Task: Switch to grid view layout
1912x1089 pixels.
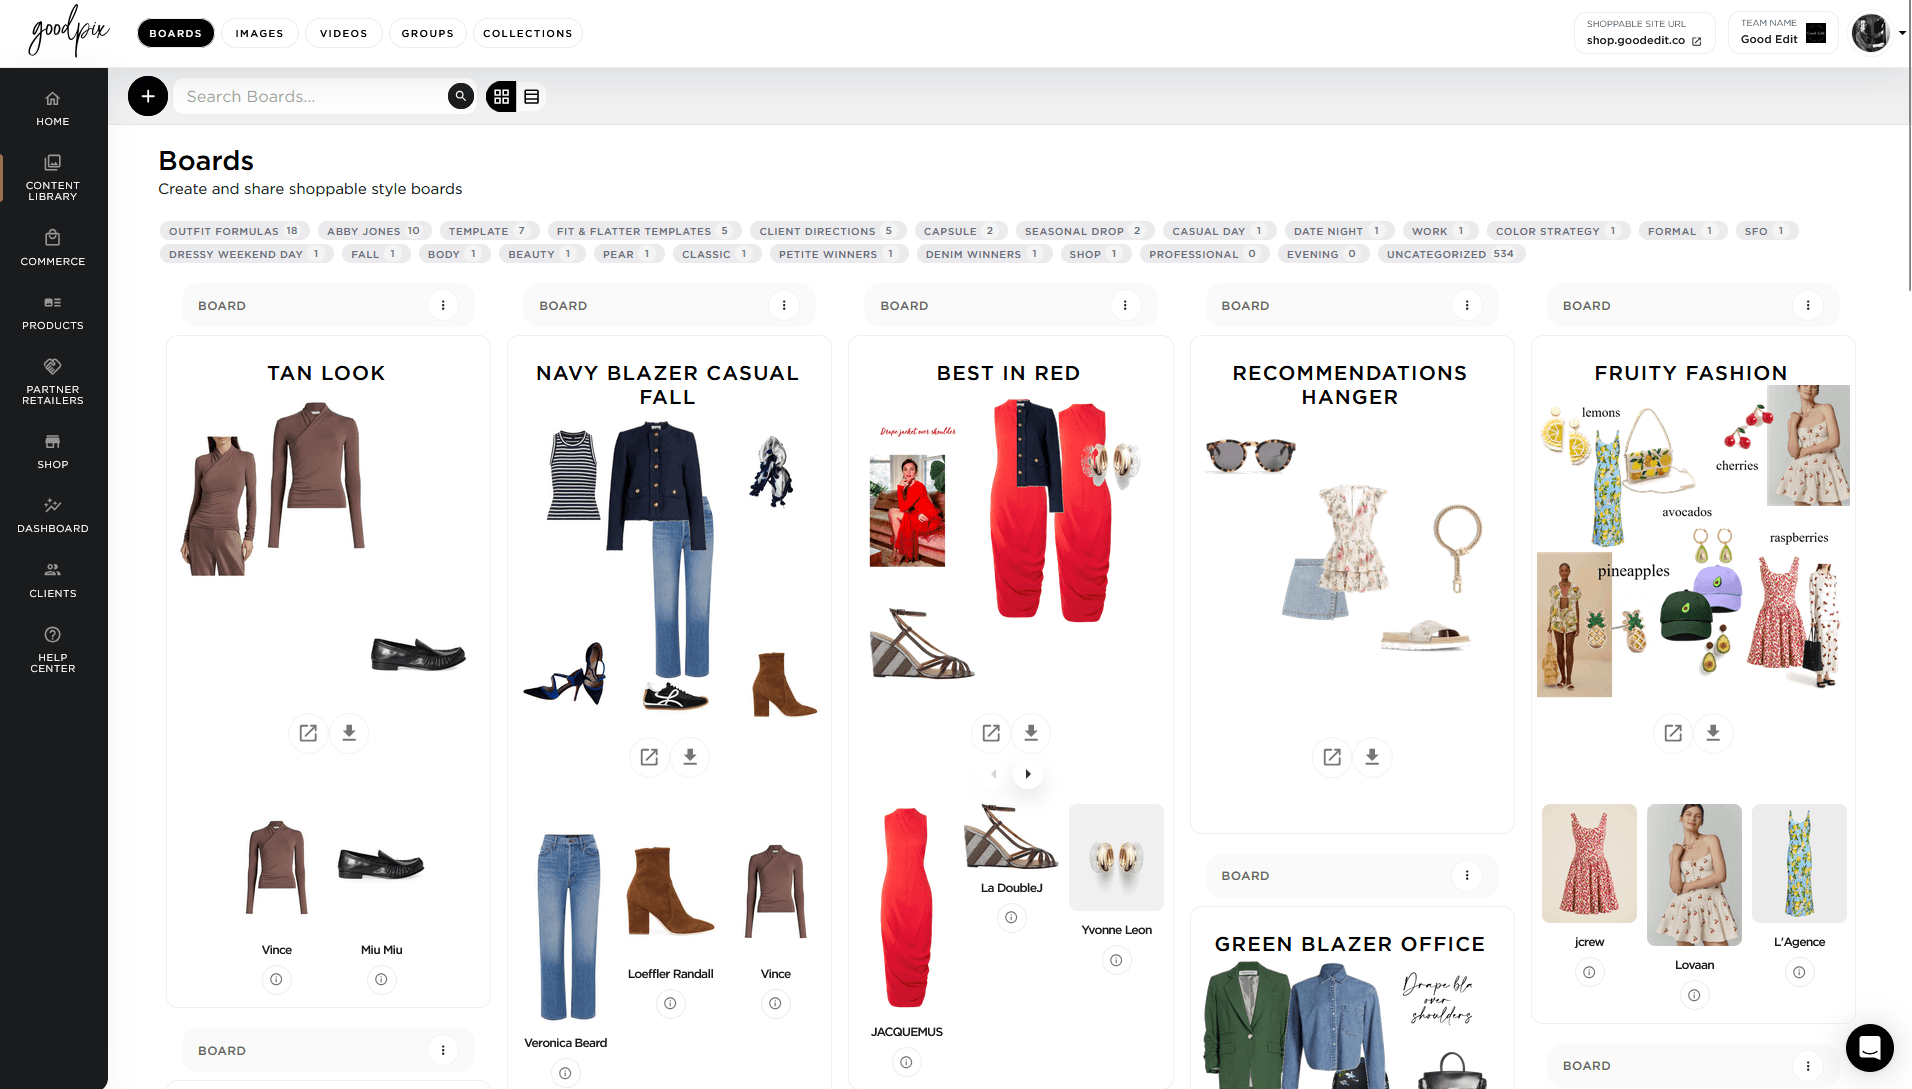Action: (501, 97)
